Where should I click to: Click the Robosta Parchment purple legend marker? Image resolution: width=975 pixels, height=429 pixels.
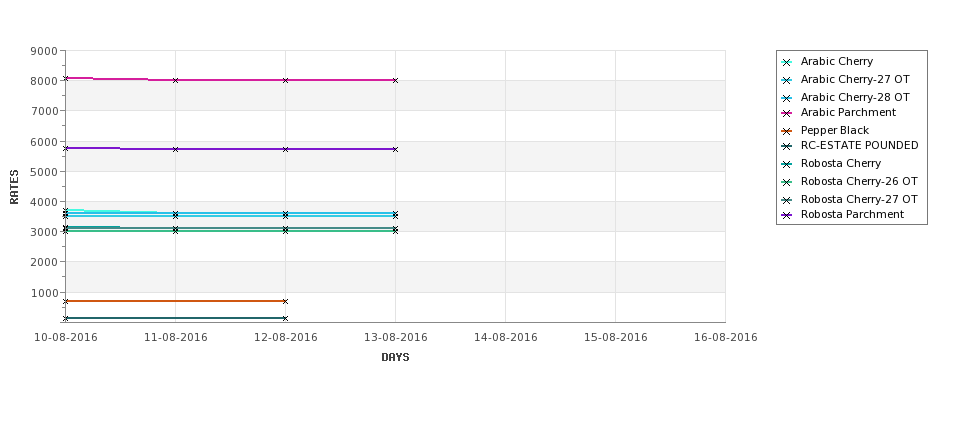tap(787, 215)
